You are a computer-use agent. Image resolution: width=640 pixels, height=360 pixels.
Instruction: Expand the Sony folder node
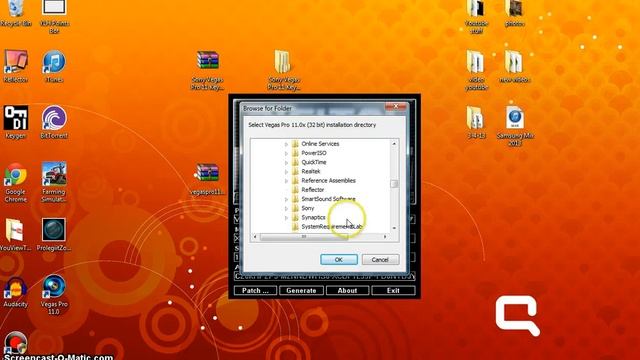click(286, 209)
